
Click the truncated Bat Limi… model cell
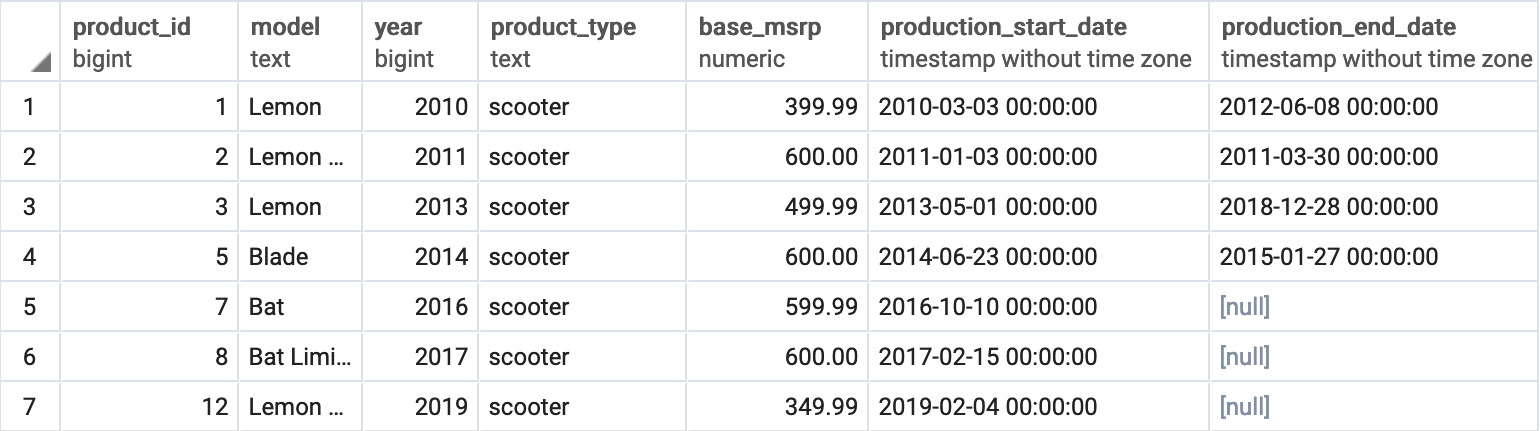coord(301,357)
